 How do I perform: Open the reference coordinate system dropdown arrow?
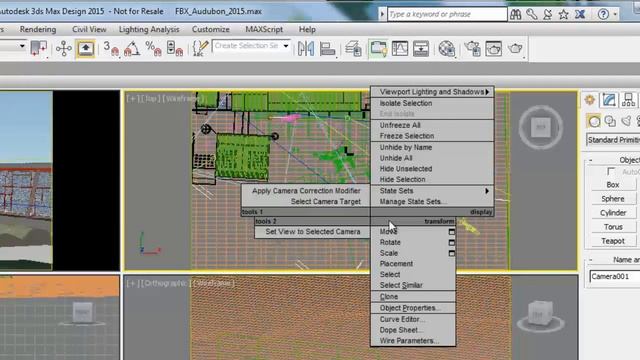22,46
